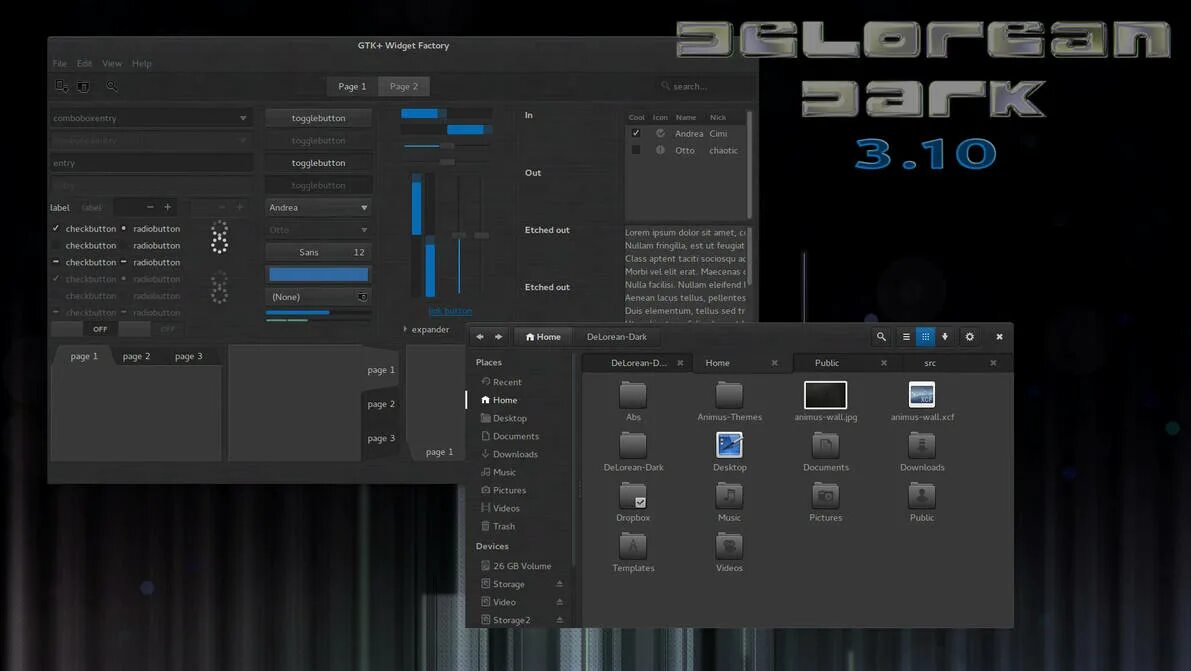Open the Dropbox folder icon

coord(633,495)
